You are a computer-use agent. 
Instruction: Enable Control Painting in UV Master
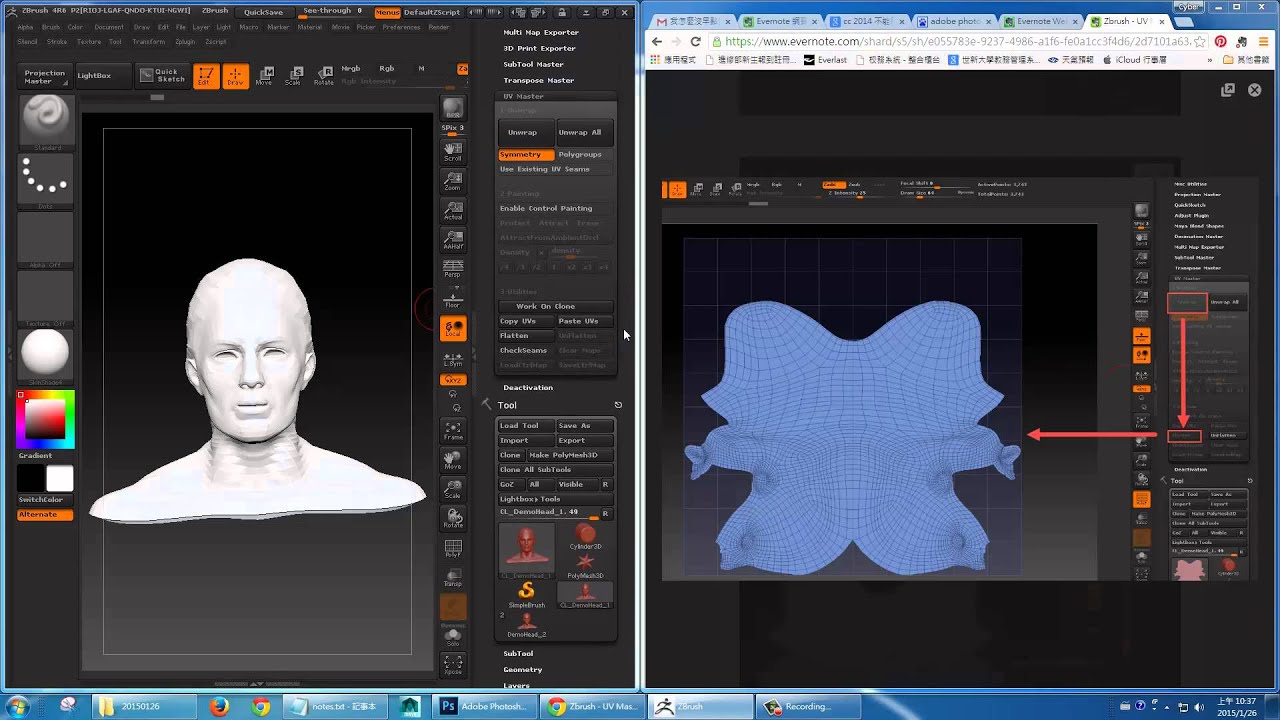[x=554, y=208]
